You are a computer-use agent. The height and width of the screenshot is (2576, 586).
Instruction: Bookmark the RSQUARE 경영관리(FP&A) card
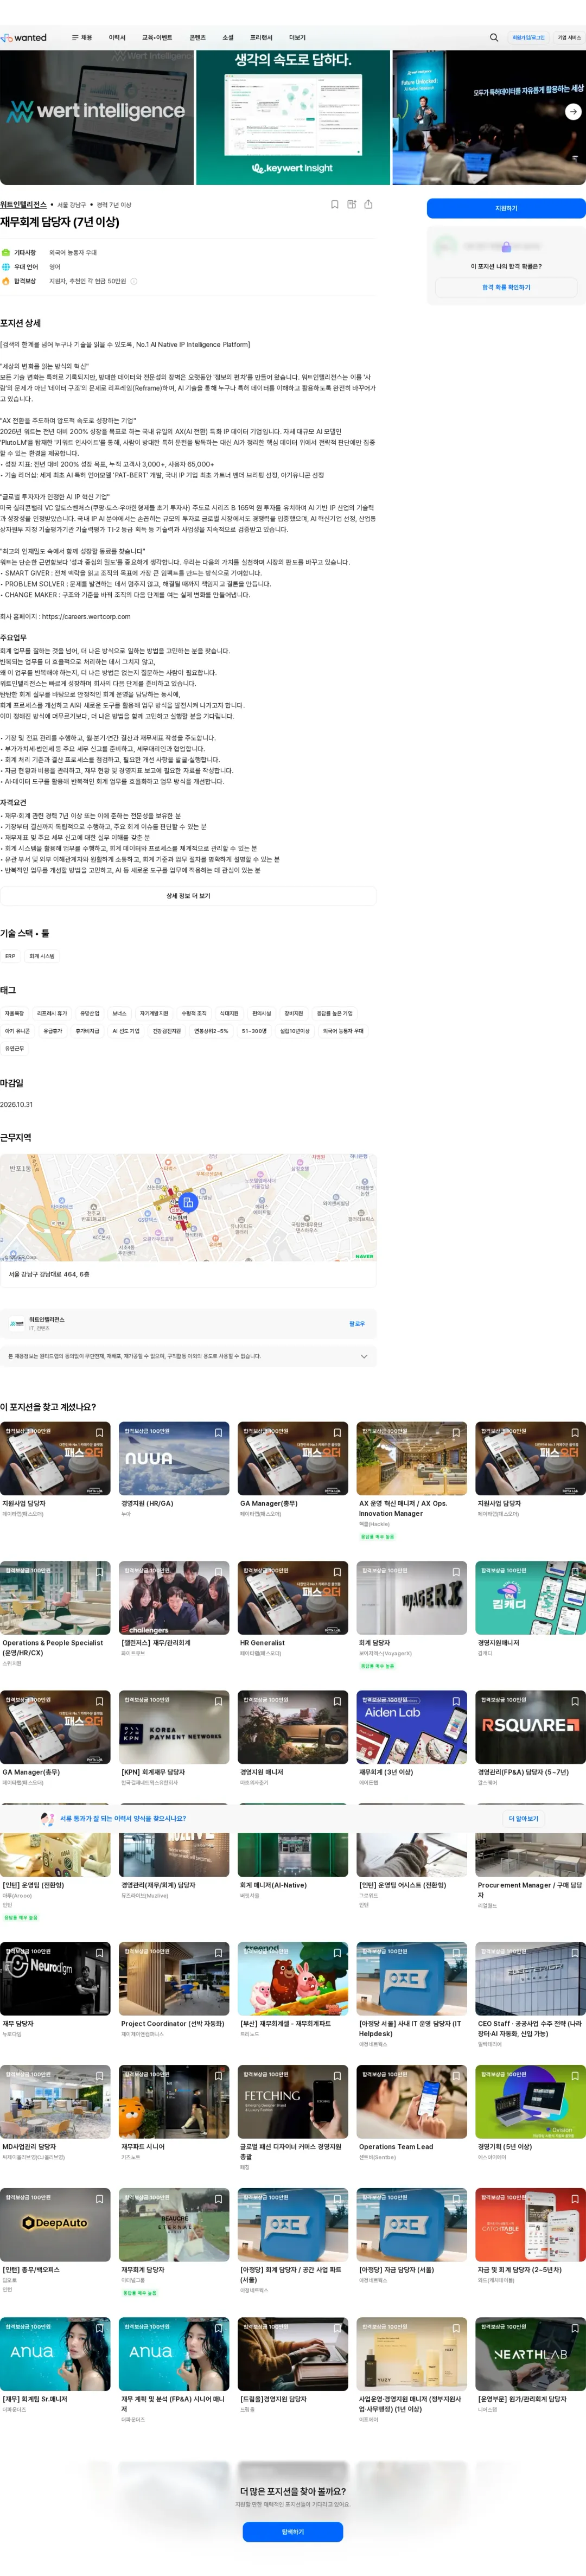575,1701
